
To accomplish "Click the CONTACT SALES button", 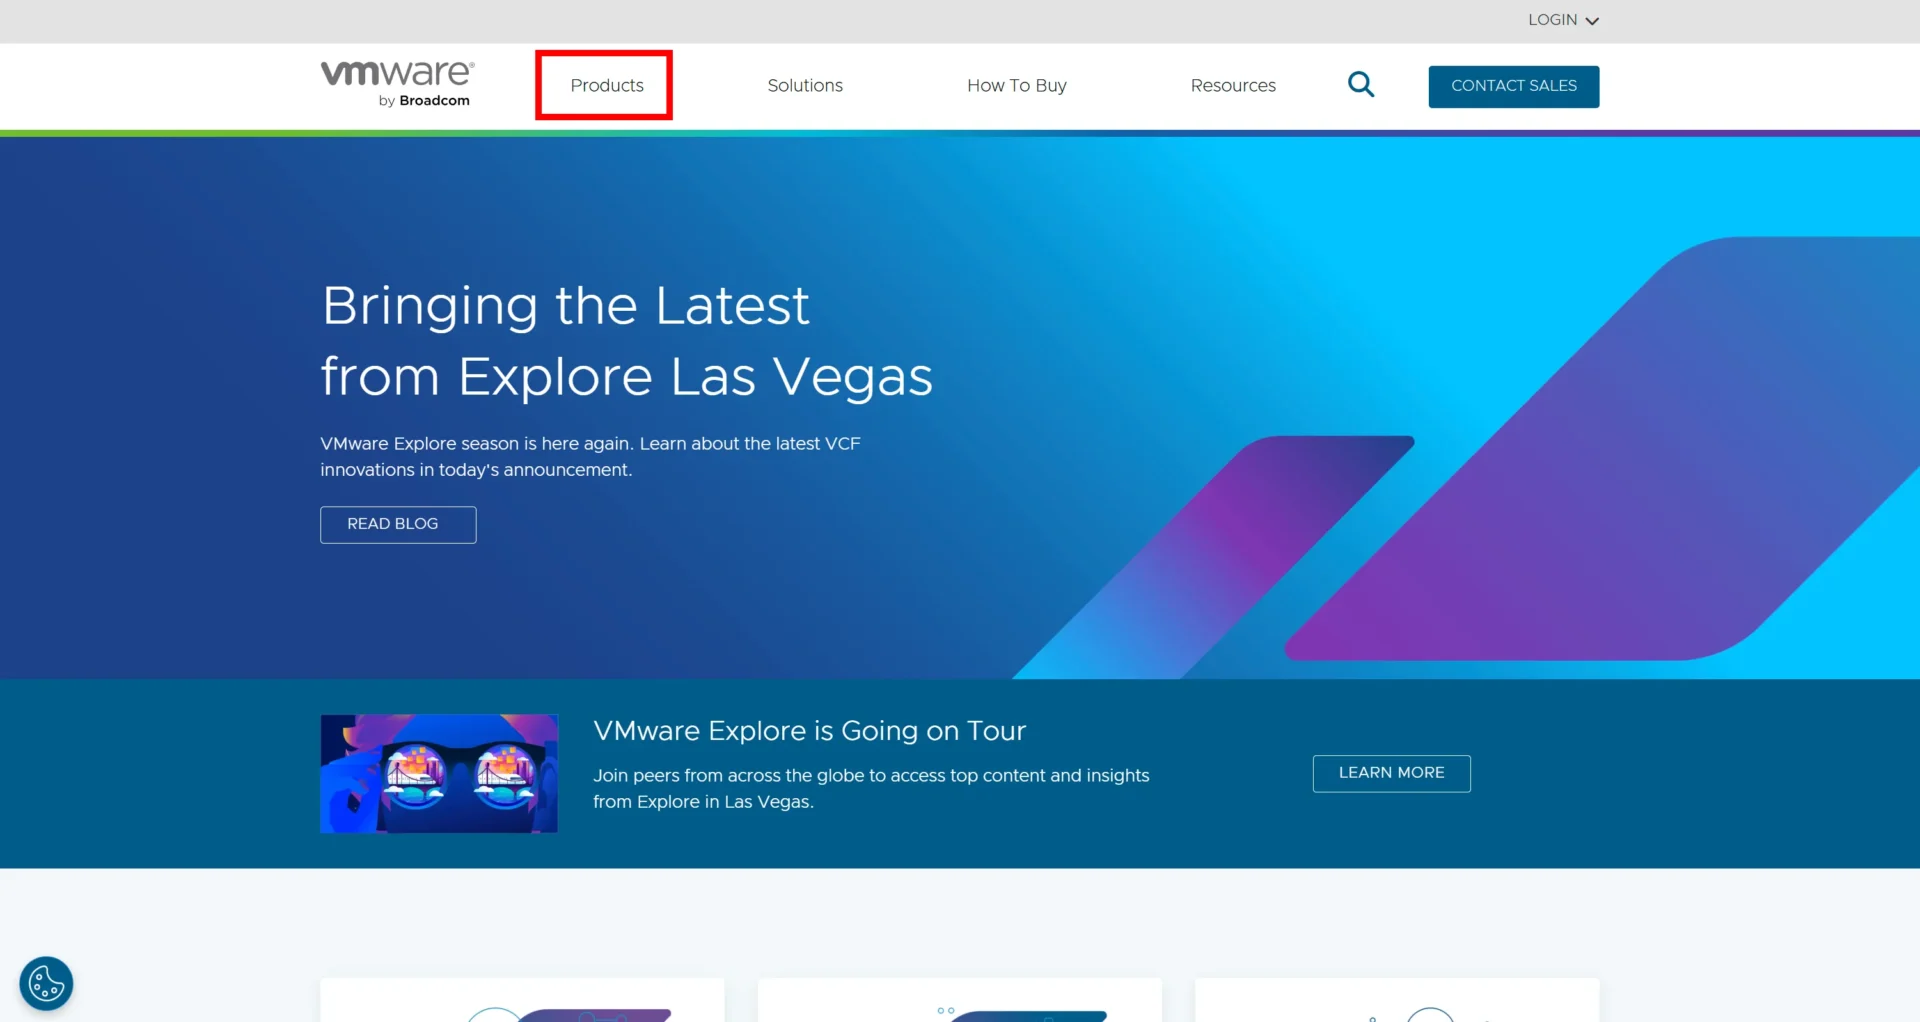I will pos(1514,87).
